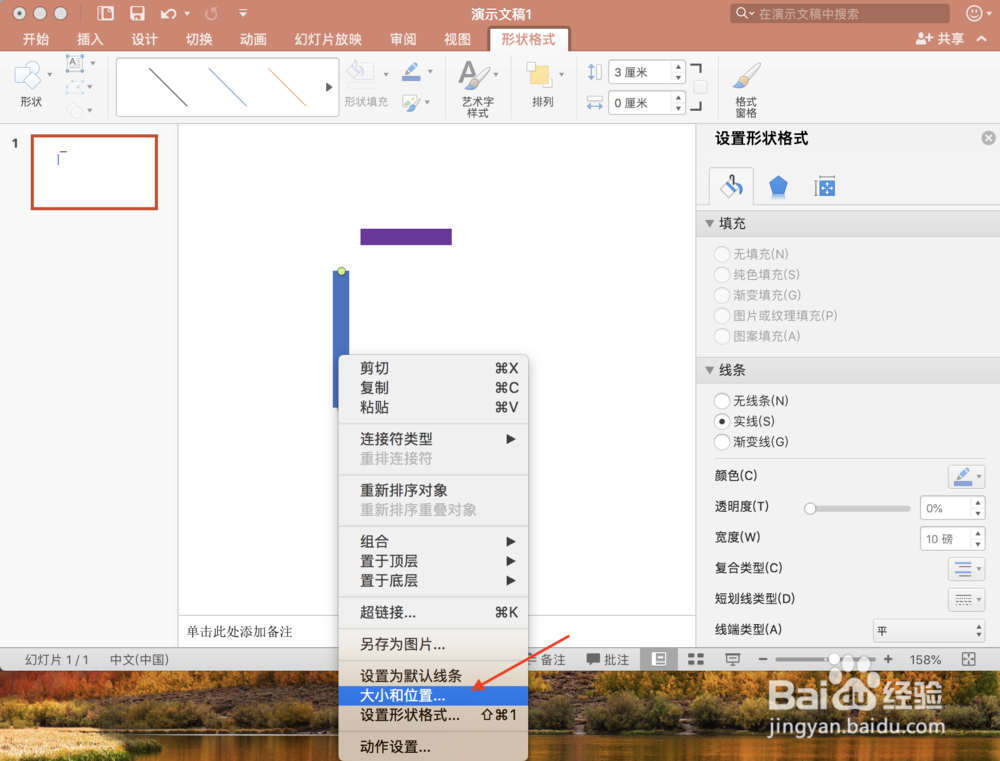Open the line Color (颜色) dropdown
1000x761 pixels.
point(966,476)
